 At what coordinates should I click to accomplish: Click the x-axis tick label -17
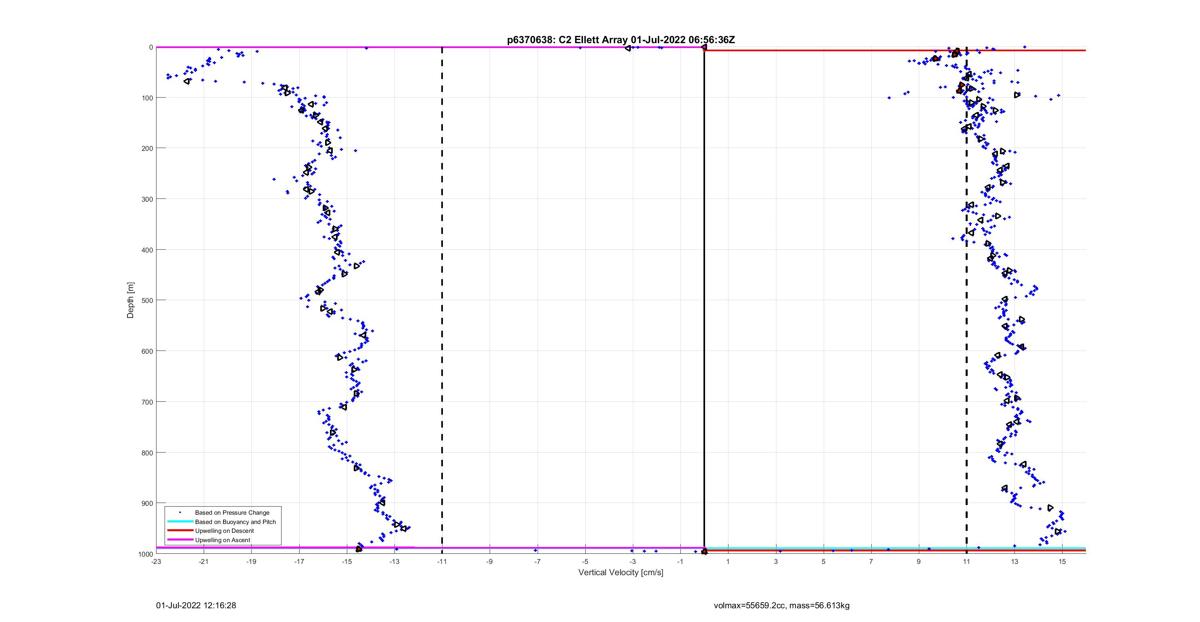click(x=299, y=561)
